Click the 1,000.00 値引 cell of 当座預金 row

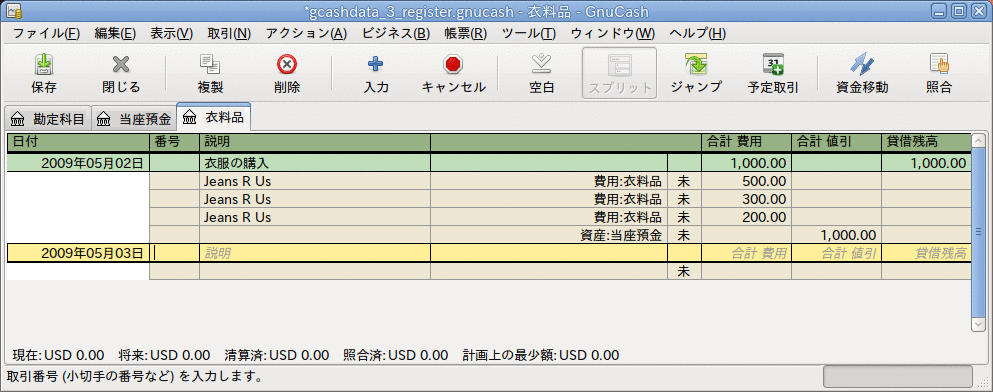[836, 236]
